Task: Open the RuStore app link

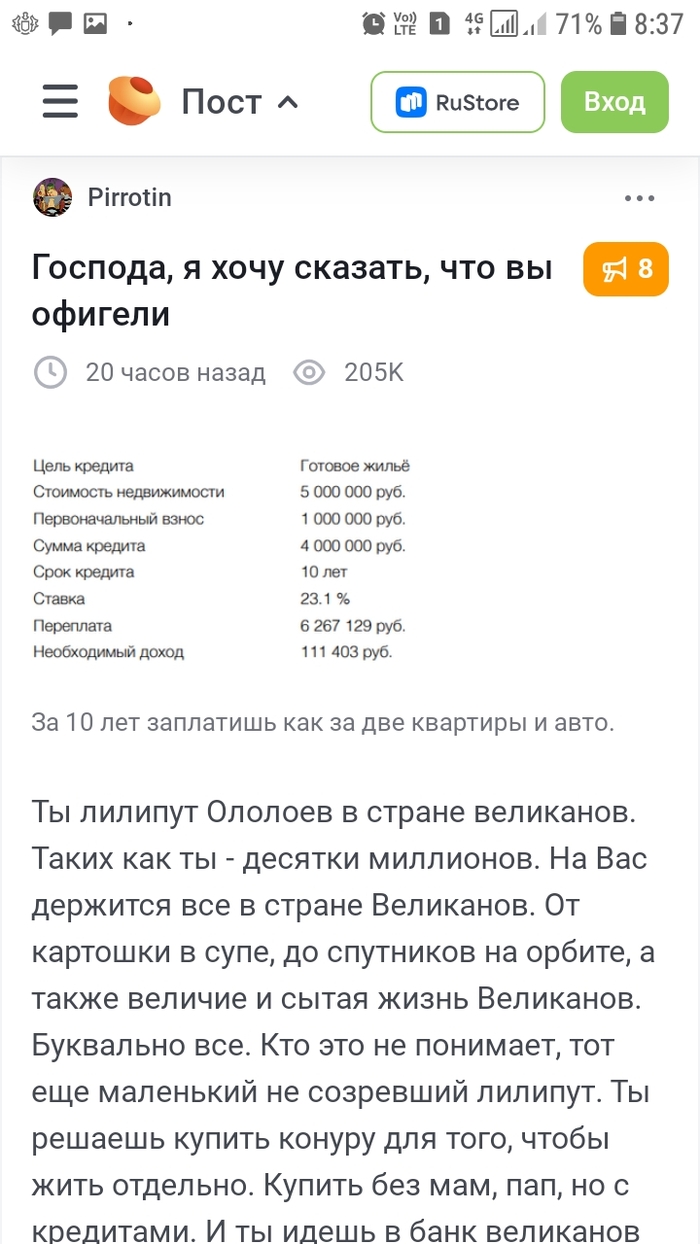Action: tap(458, 102)
